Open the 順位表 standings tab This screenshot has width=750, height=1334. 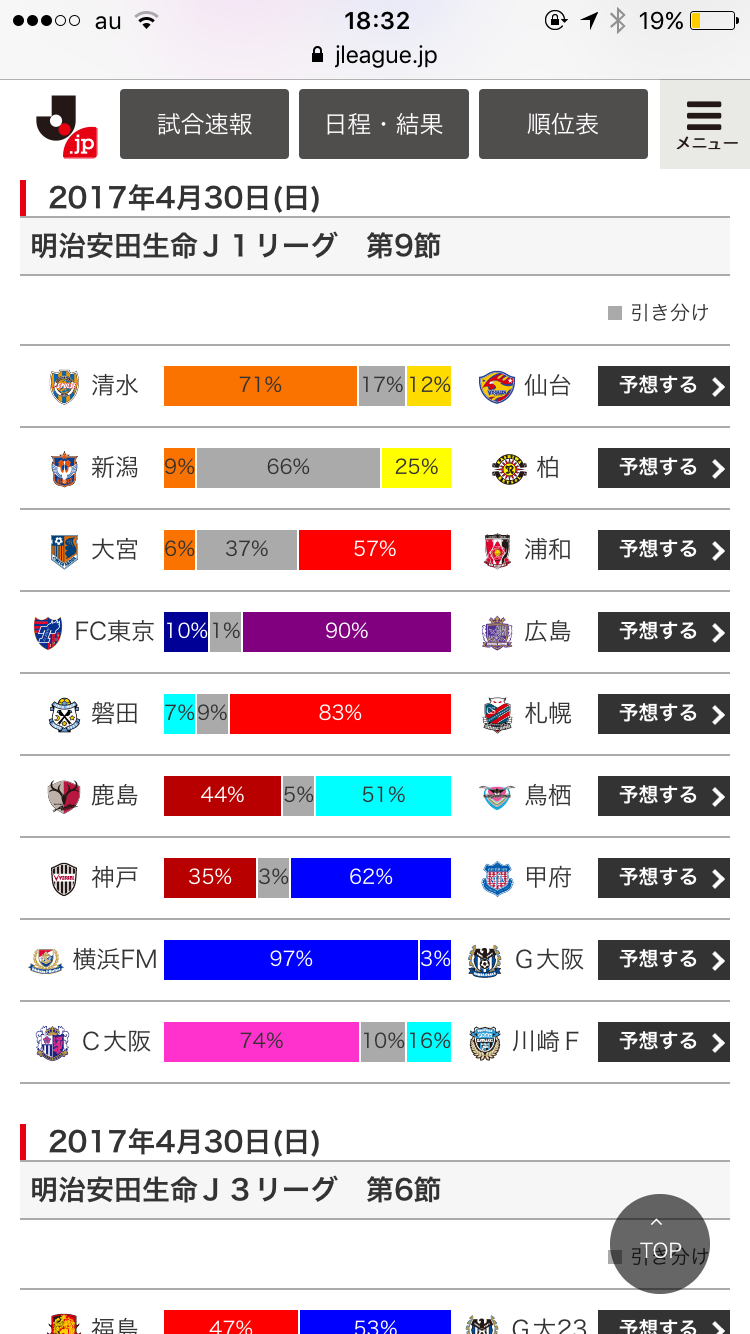tap(563, 124)
